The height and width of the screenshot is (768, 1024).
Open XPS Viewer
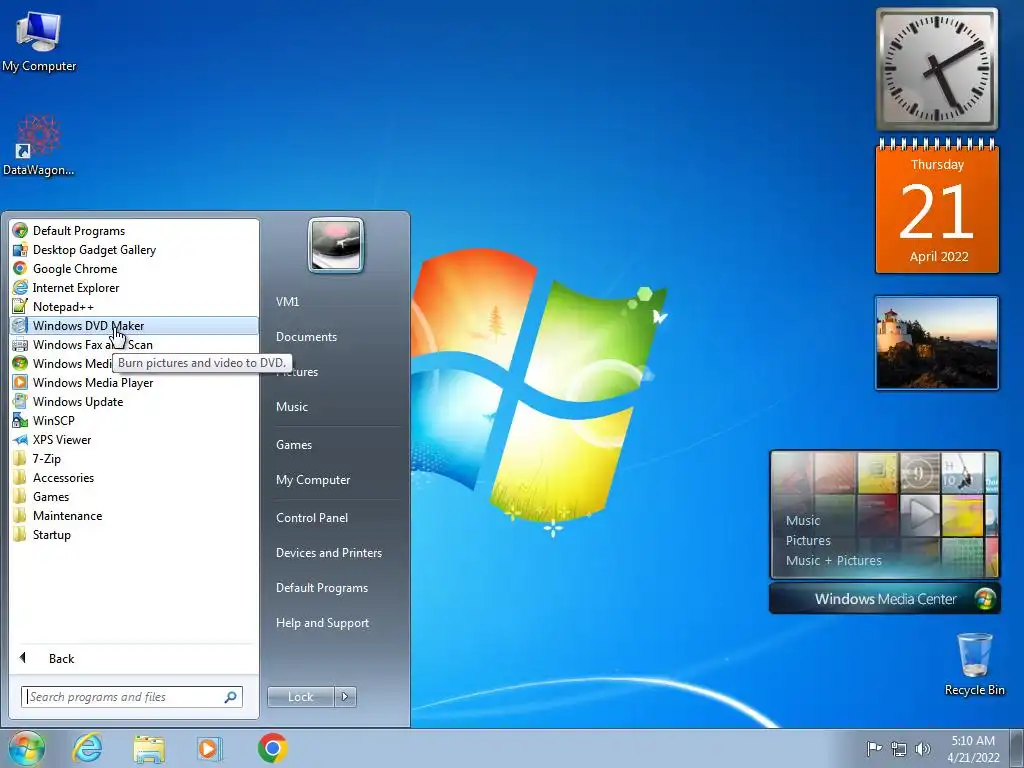pos(135,439)
